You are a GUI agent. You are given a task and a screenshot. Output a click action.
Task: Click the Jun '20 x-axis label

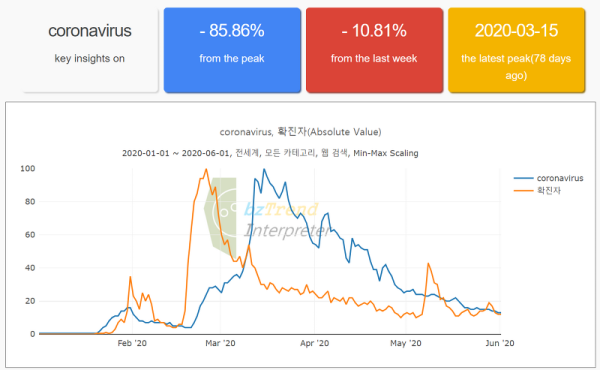499,343
